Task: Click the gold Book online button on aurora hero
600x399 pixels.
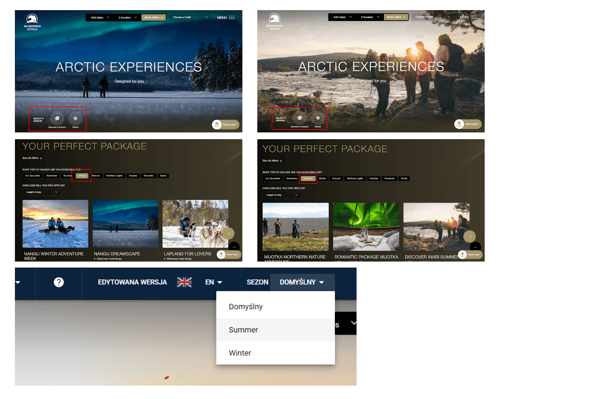Action: pyautogui.click(x=154, y=18)
